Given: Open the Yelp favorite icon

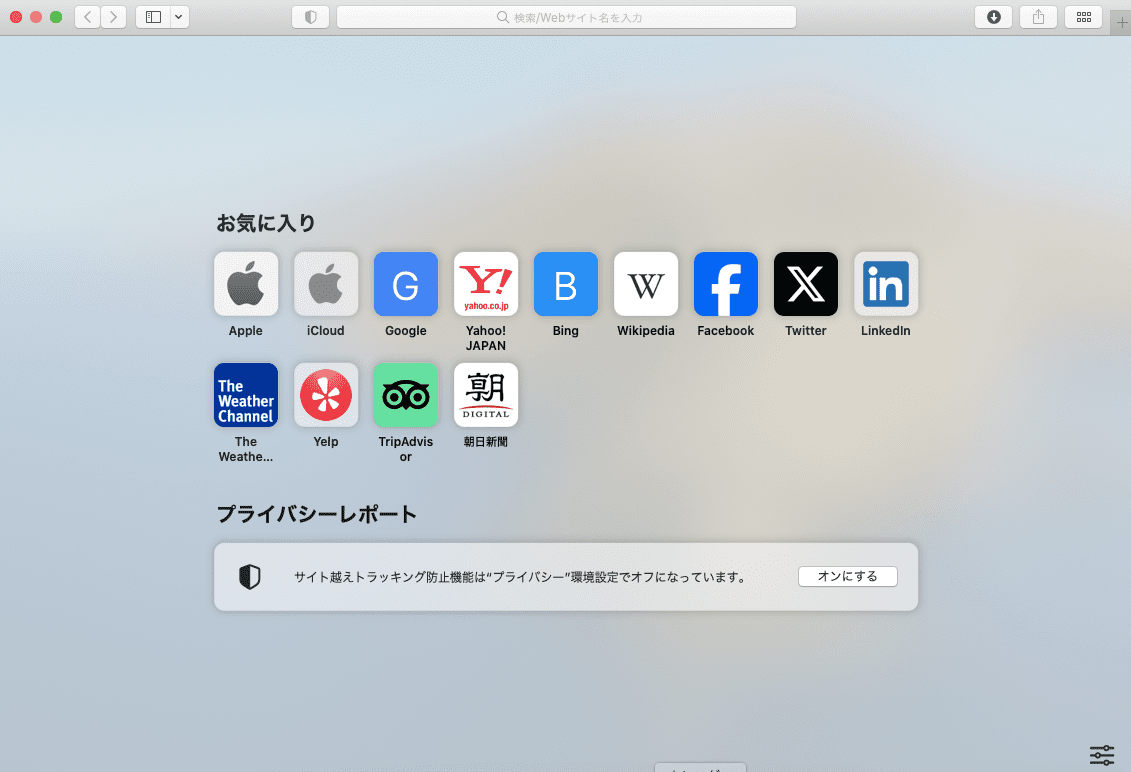Looking at the screenshot, I should click(325, 394).
